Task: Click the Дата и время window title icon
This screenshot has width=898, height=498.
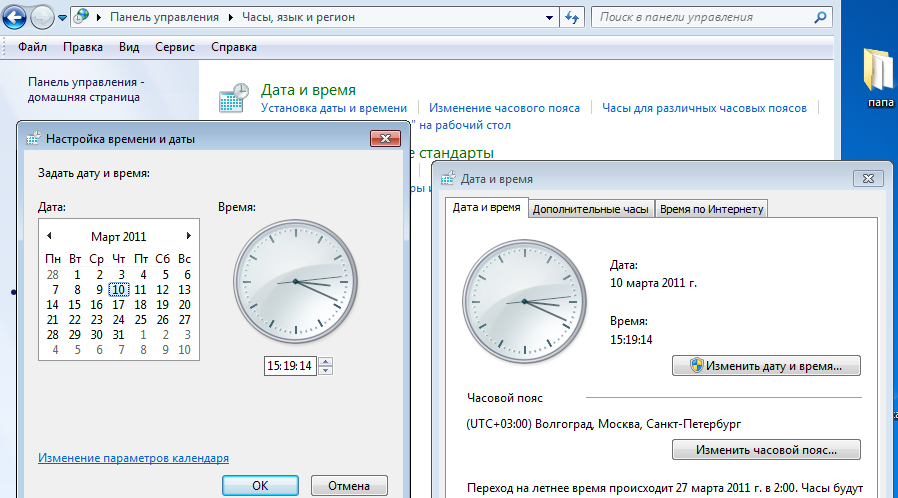Action: pos(448,179)
